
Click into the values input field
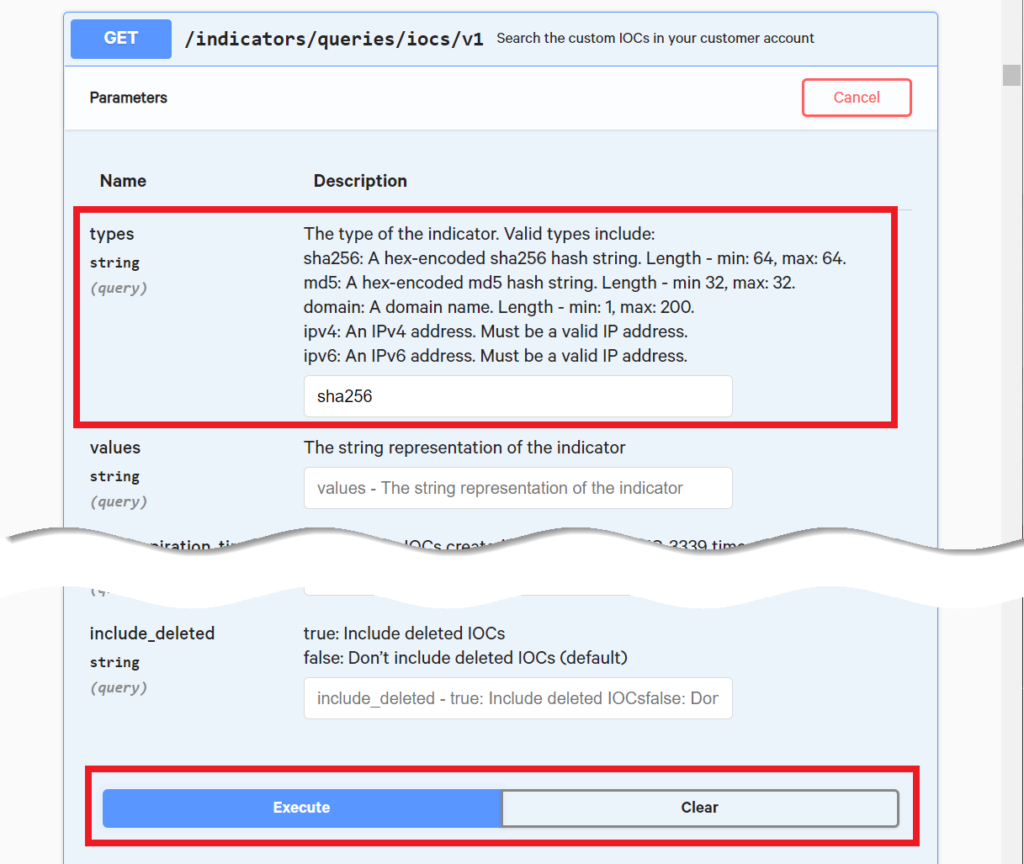tap(518, 488)
